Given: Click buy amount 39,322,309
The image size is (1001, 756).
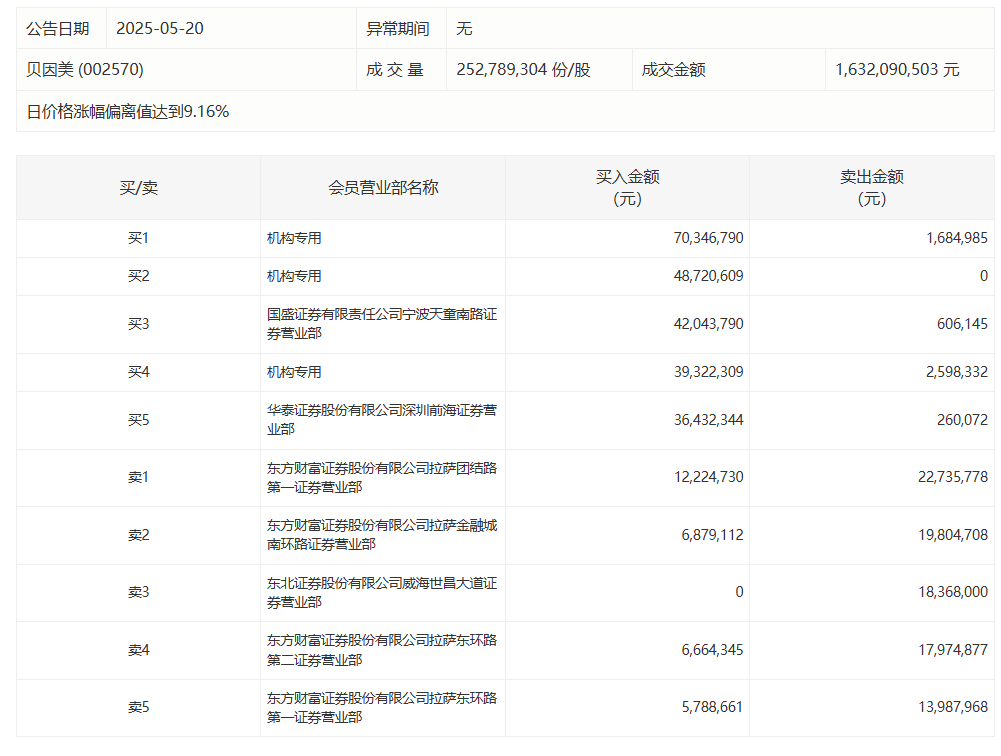Looking at the screenshot, I should click(709, 372).
